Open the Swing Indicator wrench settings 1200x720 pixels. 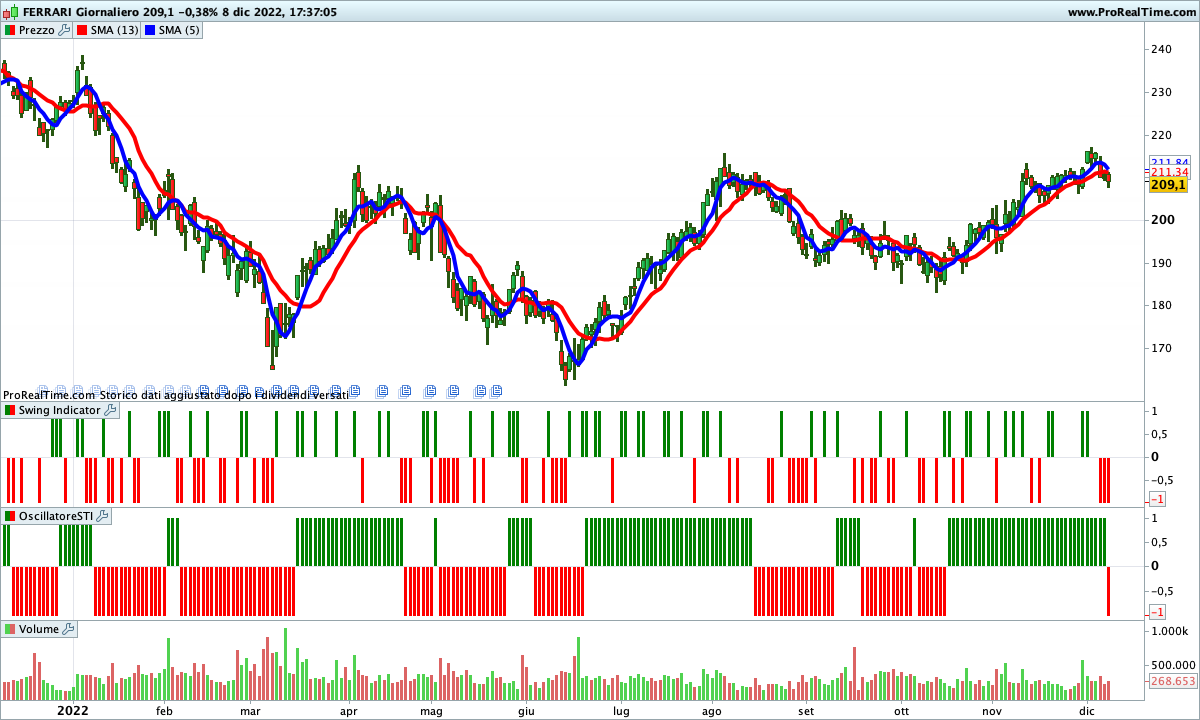(110, 410)
